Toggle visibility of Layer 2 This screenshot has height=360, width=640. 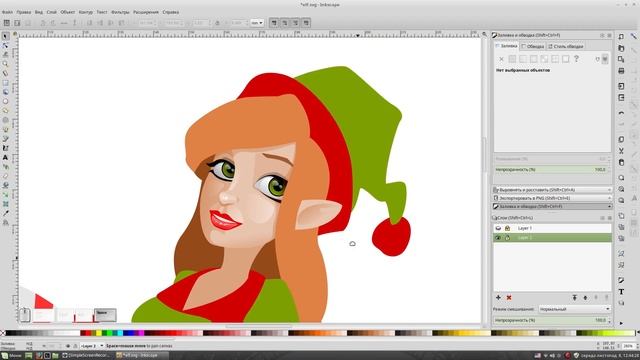tap(498, 238)
